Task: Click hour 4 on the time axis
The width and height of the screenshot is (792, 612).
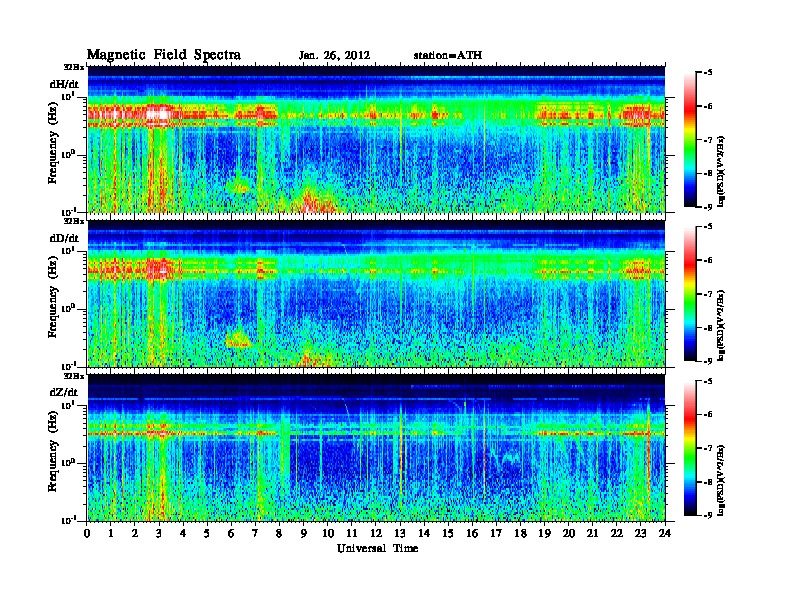Action: pyautogui.click(x=183, y=534)
